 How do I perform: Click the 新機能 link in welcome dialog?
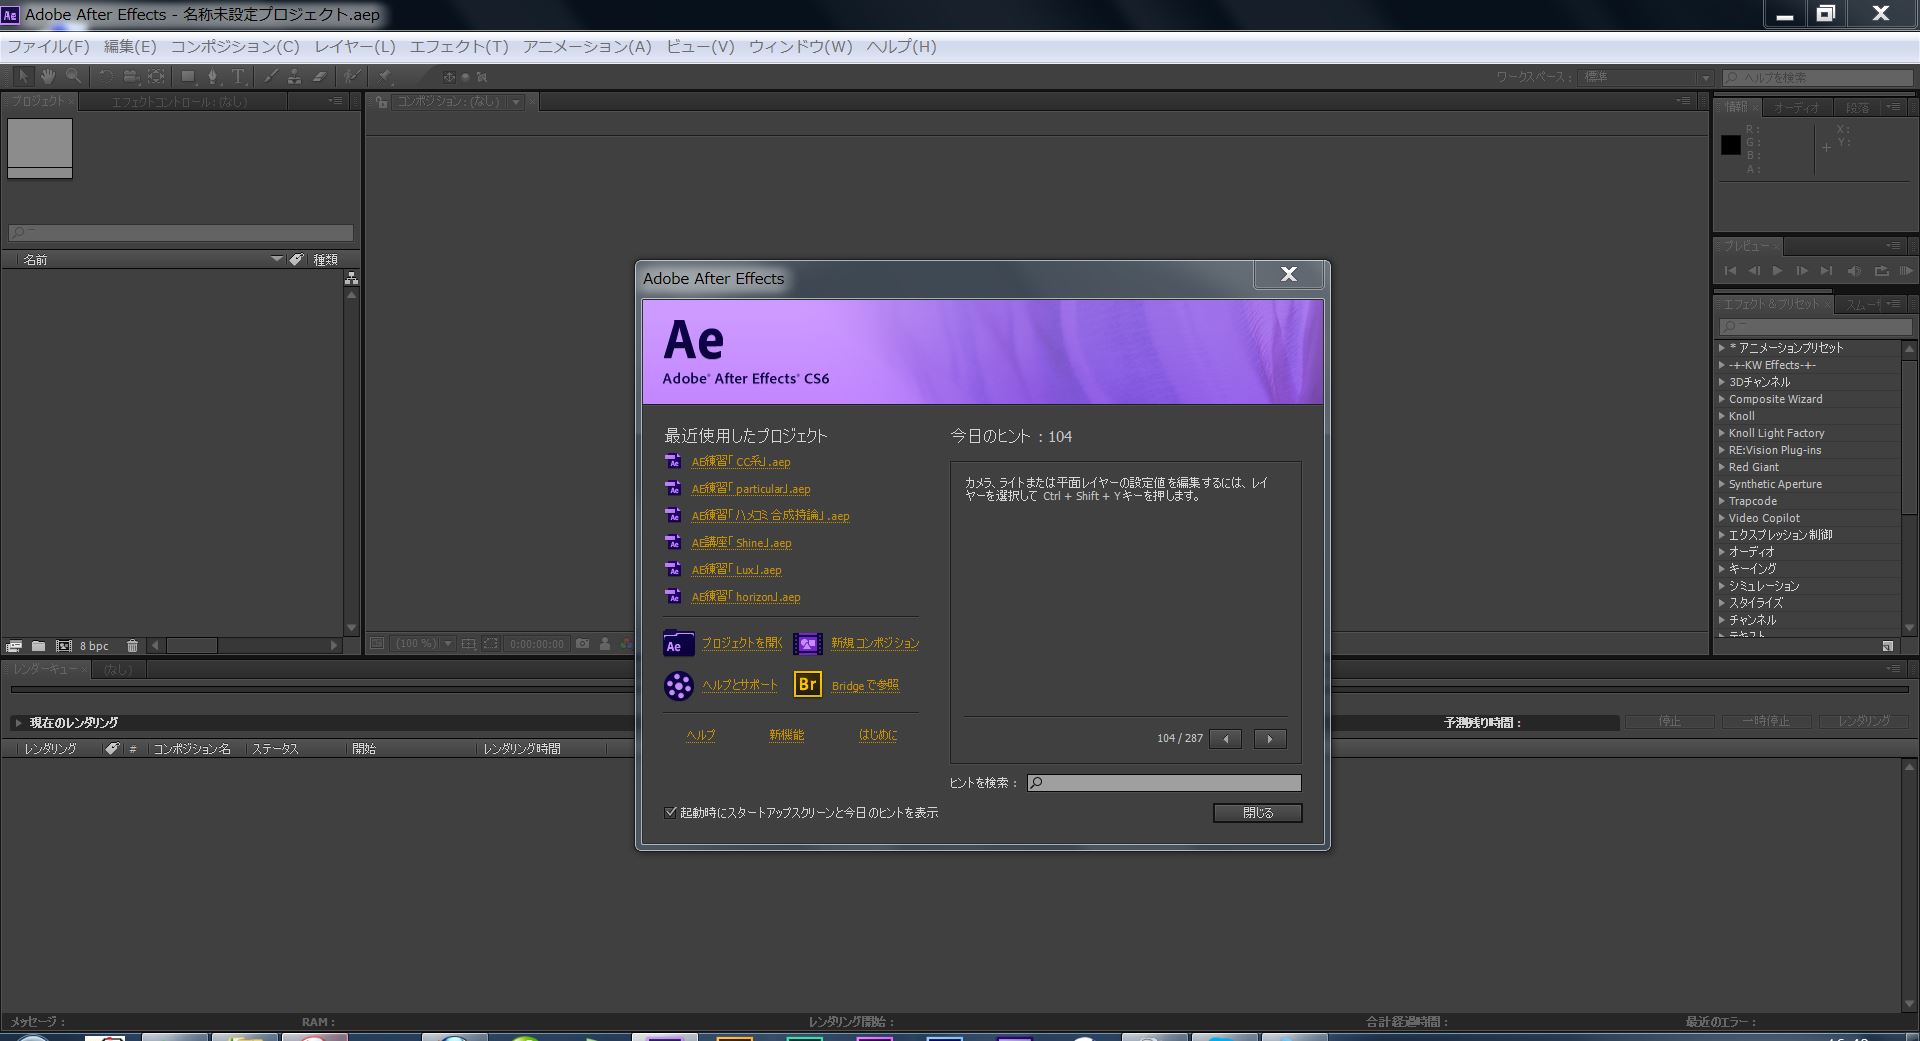(786, 735)
